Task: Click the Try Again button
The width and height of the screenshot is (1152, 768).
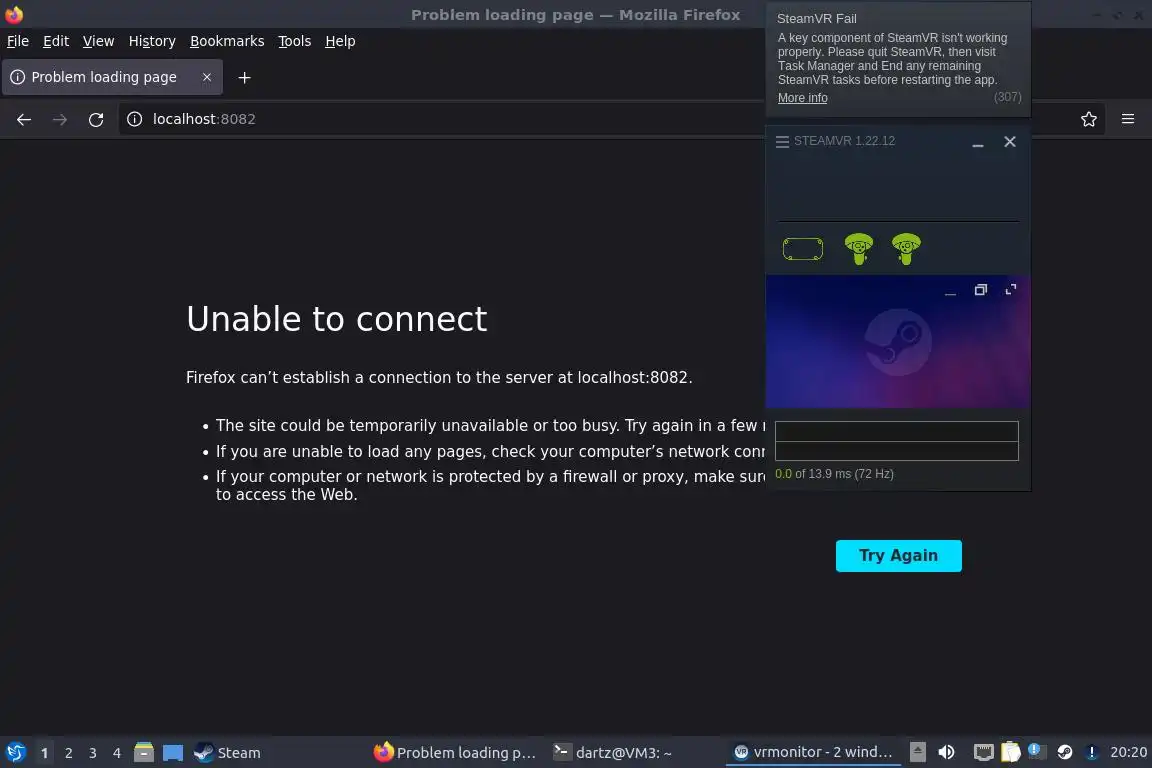Action: click(899, 556)
